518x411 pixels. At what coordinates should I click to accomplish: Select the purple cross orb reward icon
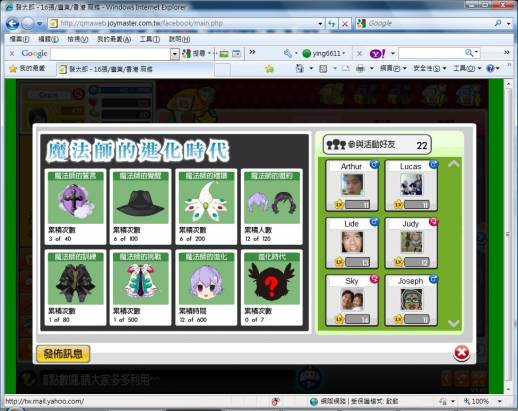coord(76,201)
